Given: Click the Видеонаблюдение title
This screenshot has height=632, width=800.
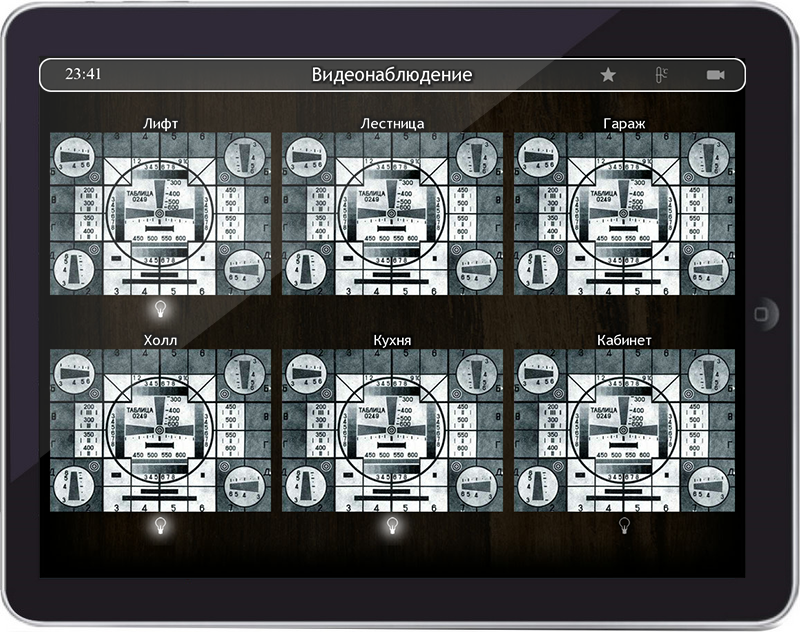Looking at the screenshot, I should pos(391,75).
